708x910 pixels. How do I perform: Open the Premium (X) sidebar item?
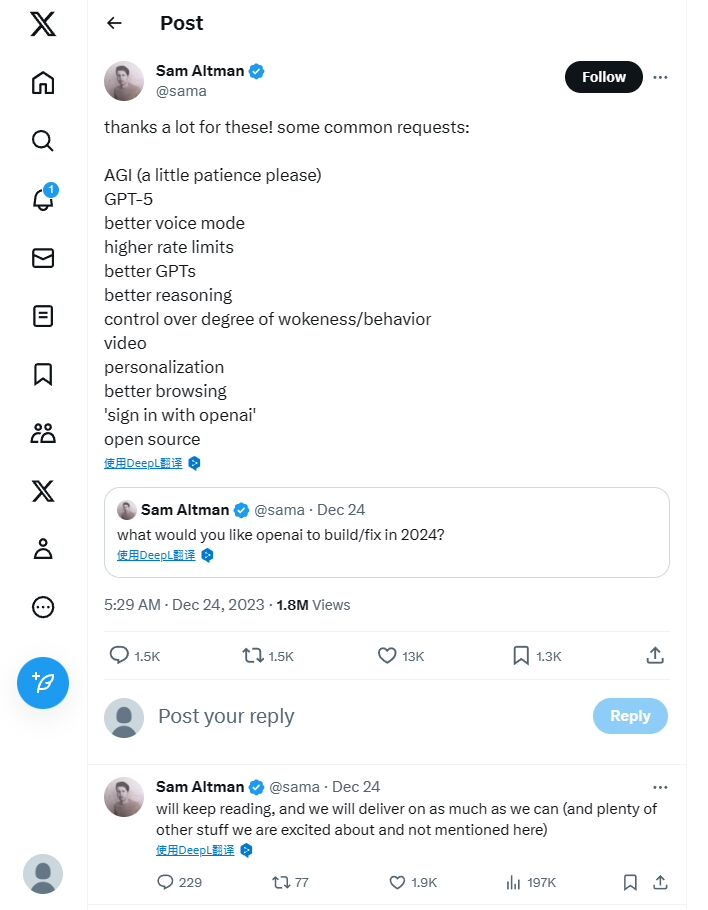coord(42,490)
